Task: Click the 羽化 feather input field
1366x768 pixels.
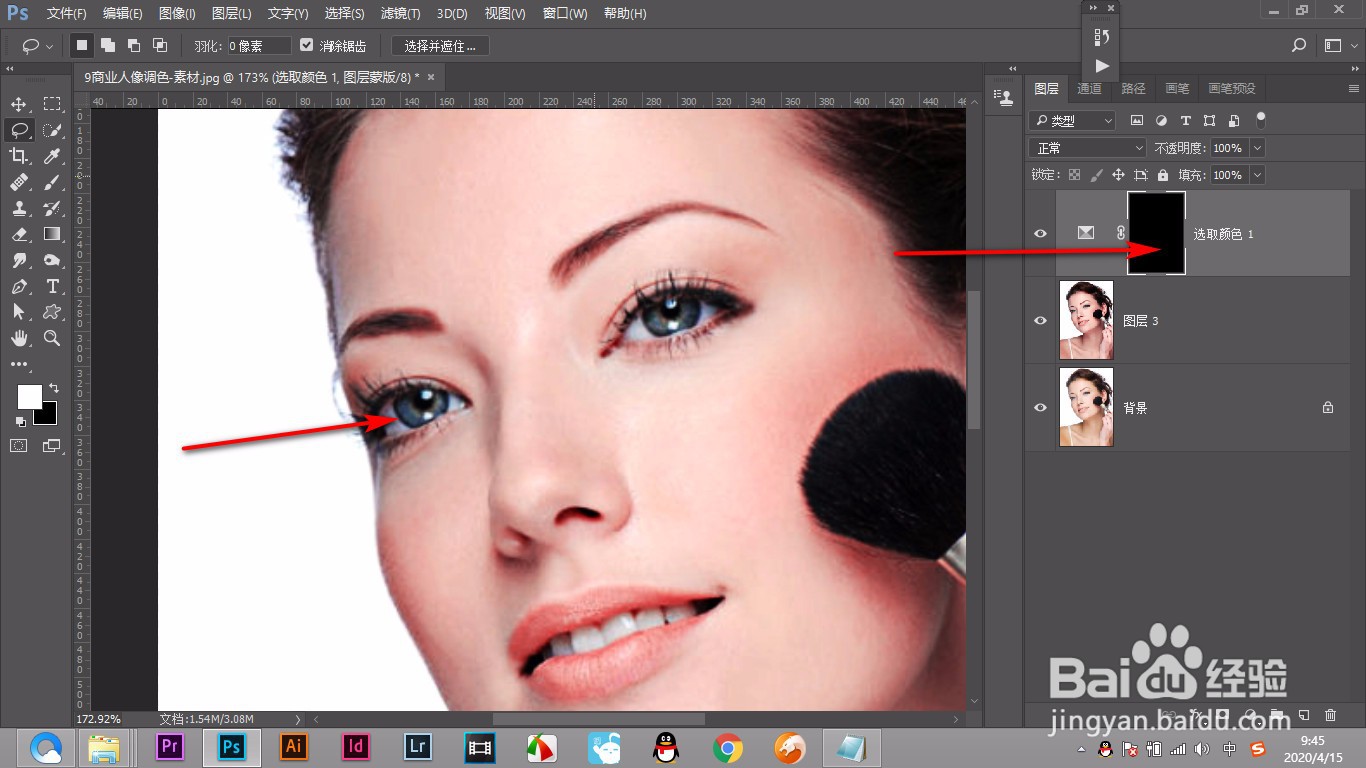Action: (x=259, y=46)
